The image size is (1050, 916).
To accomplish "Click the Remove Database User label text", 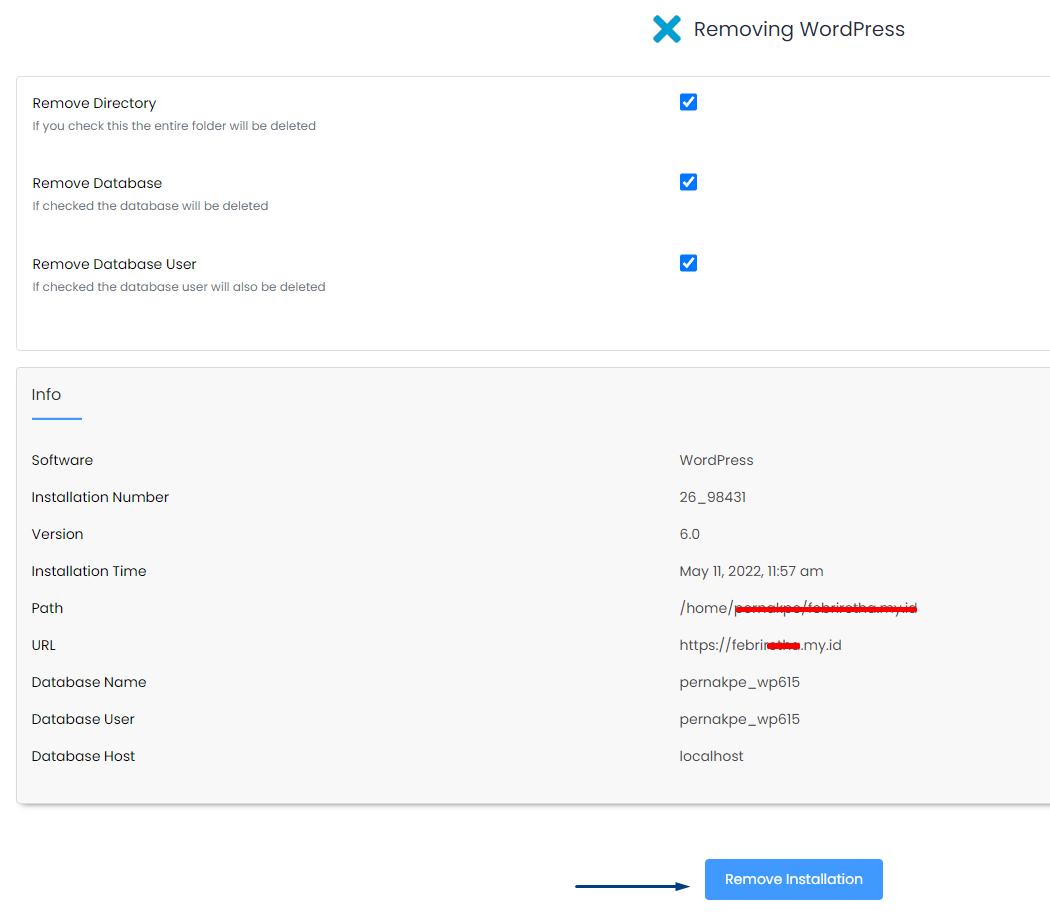I will pyautogui.click(x=114, y=264).
